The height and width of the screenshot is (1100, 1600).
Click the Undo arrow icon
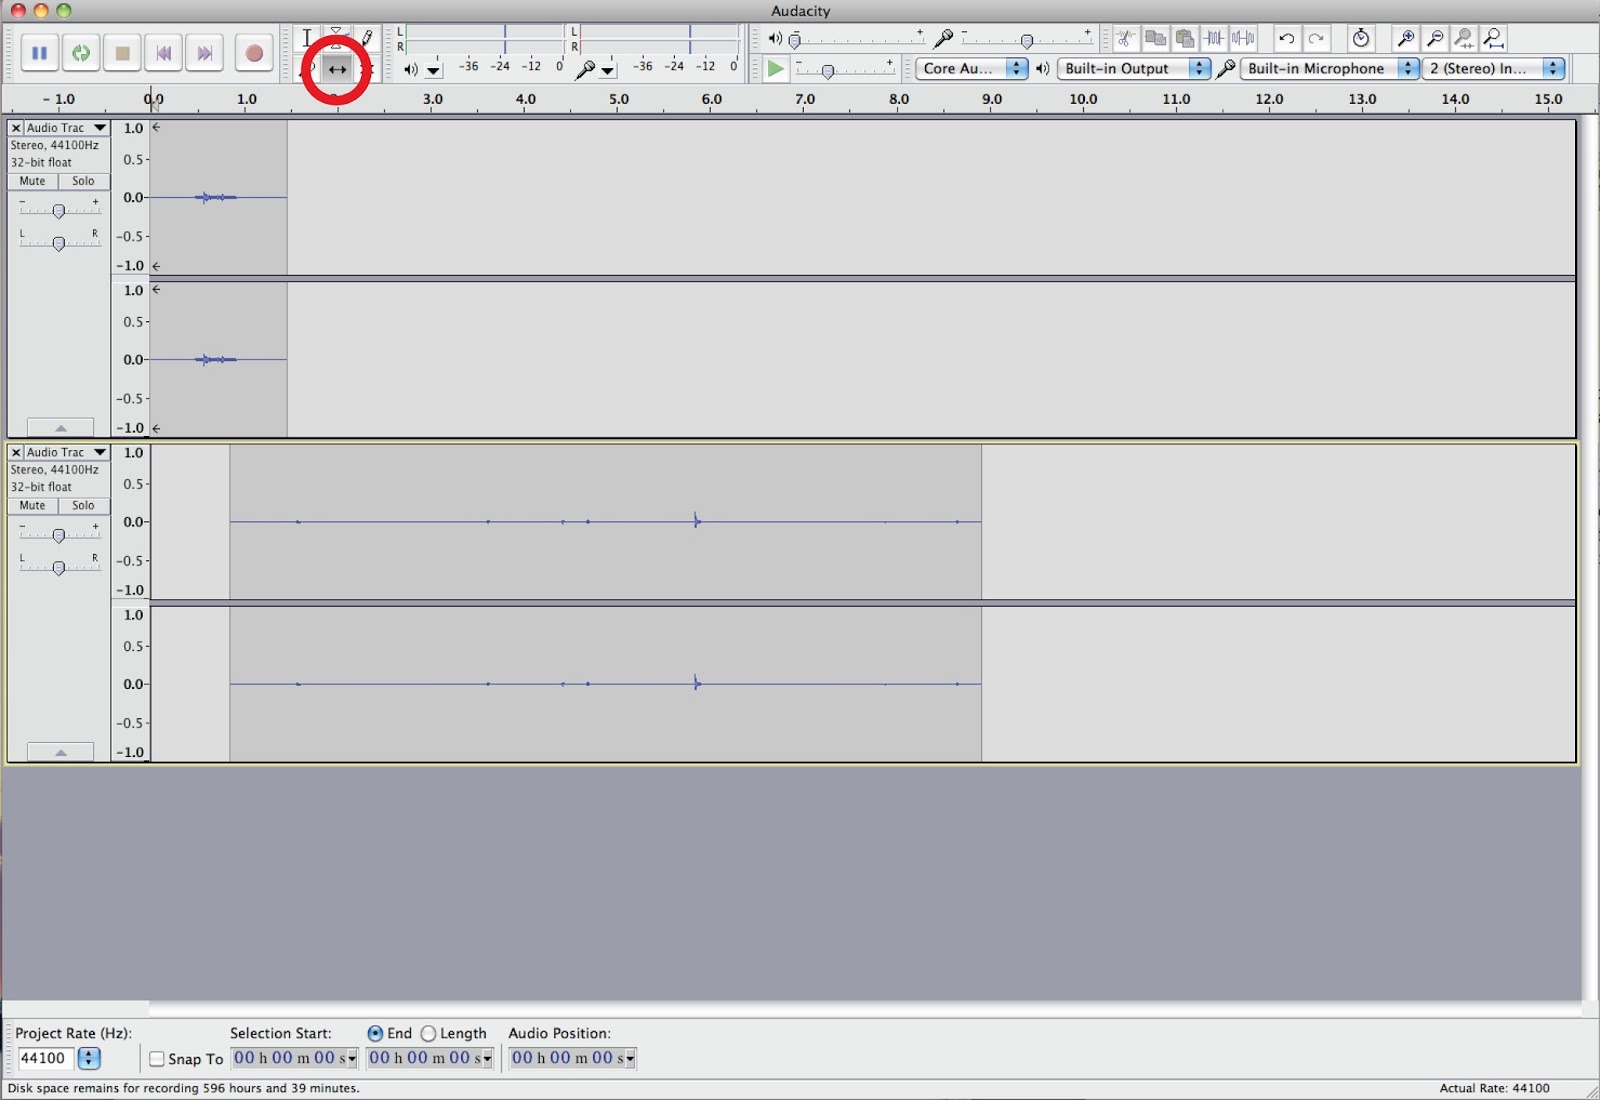click(1287, 39)
